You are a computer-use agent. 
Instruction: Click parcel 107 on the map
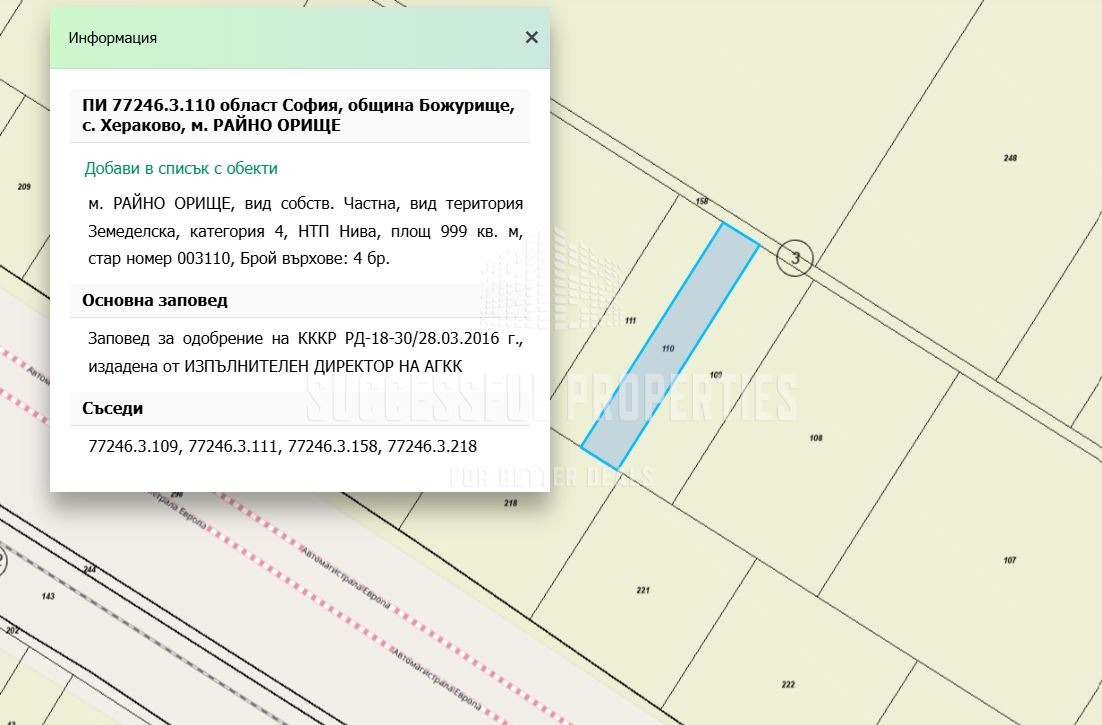[1009, 560]
